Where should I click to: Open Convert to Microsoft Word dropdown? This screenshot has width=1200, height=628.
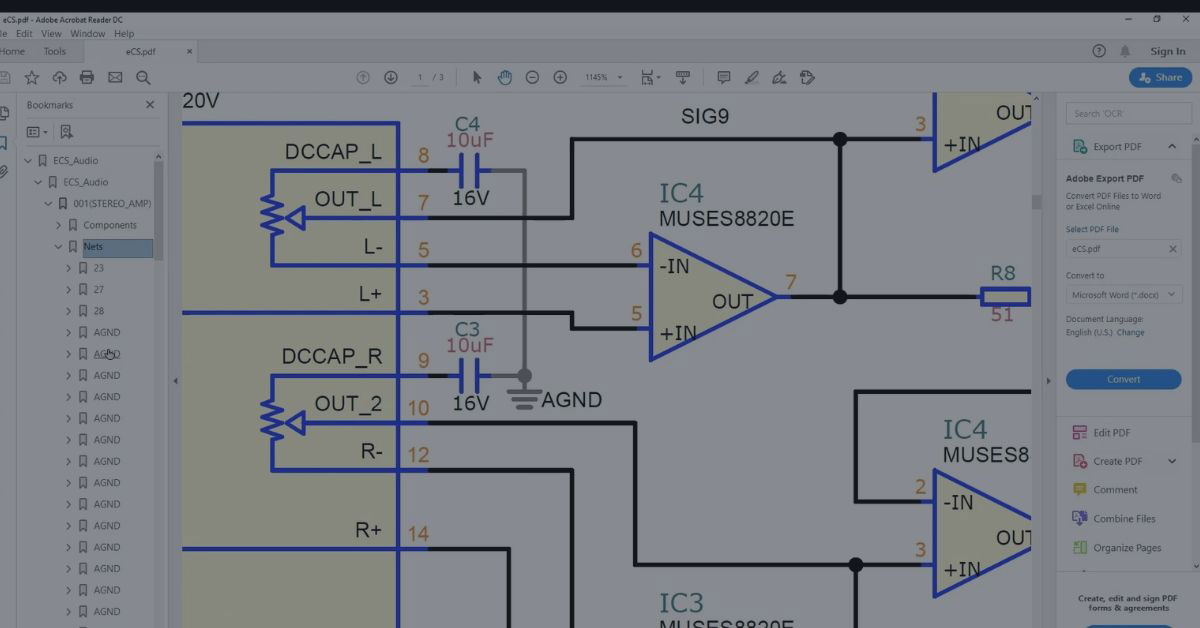(1123, 295)
